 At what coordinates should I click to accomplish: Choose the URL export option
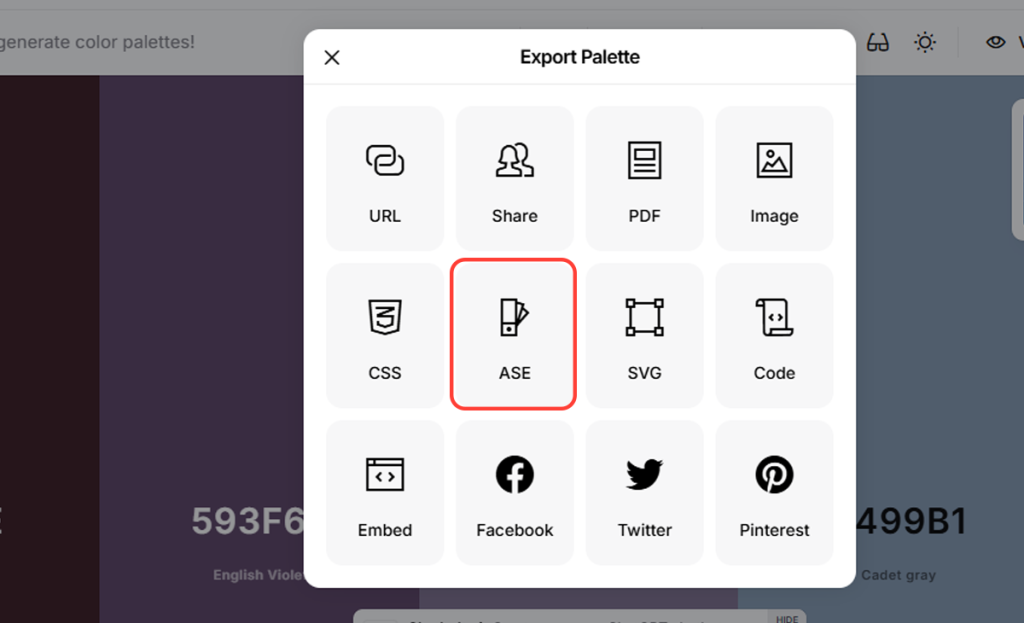[385, 178]
